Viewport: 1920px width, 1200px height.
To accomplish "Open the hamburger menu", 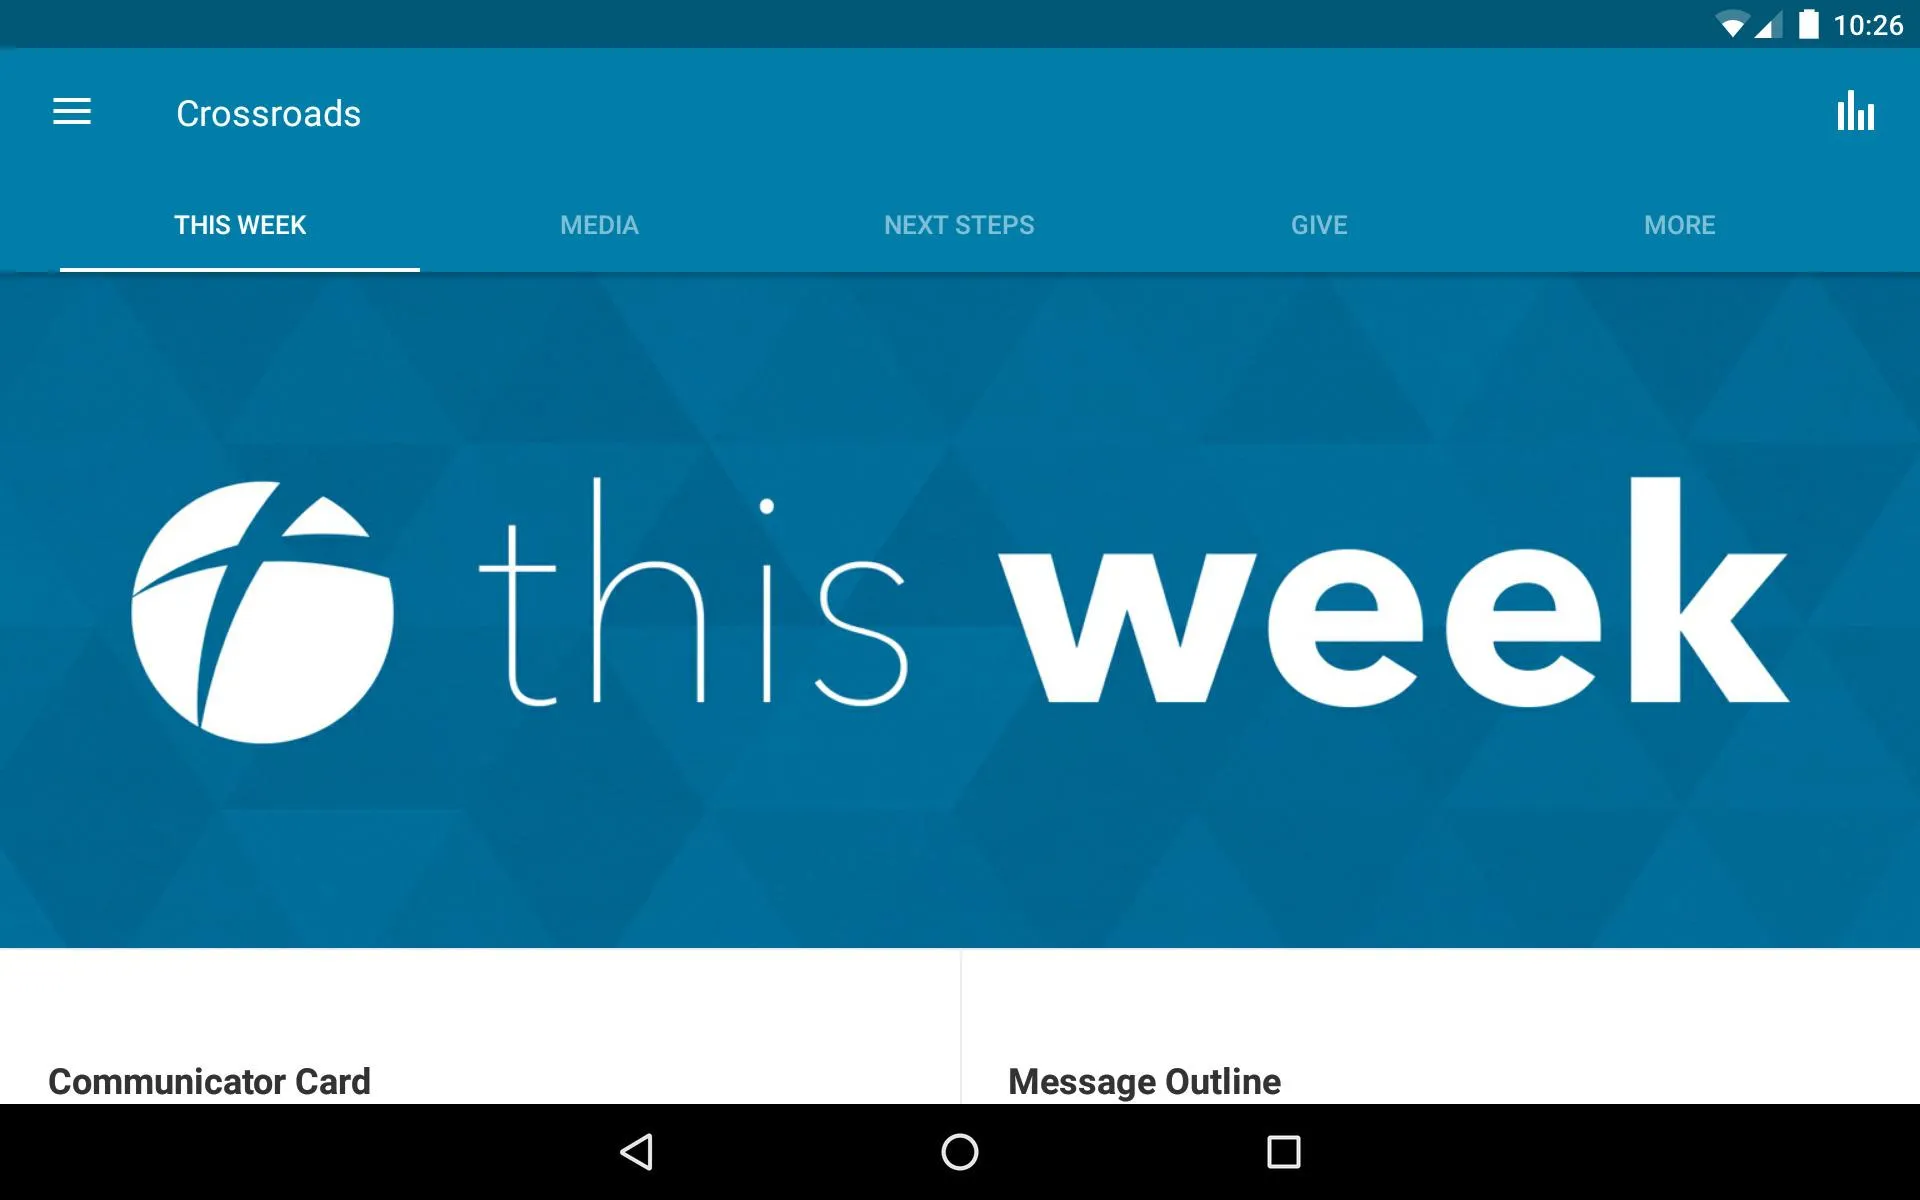I will click(x=72, y=113).
